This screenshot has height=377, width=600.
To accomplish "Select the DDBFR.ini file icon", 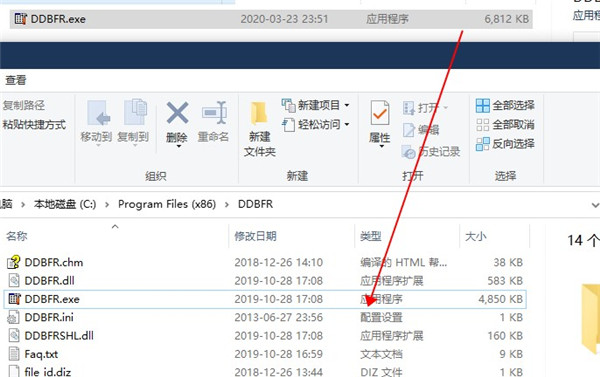I will click(x=13, y=317).
